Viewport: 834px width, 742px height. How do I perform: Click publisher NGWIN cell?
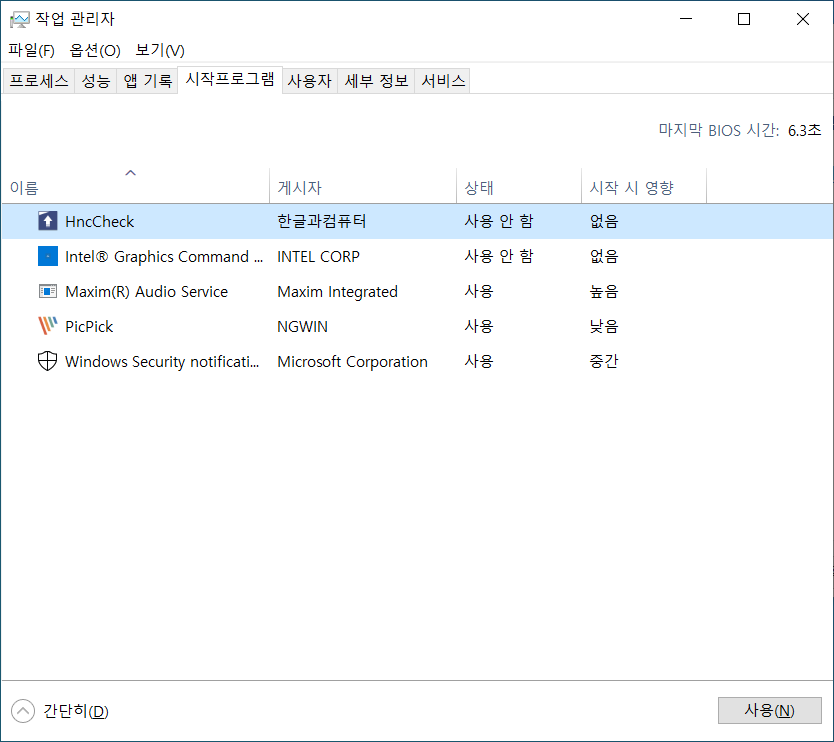coord(302,327)
